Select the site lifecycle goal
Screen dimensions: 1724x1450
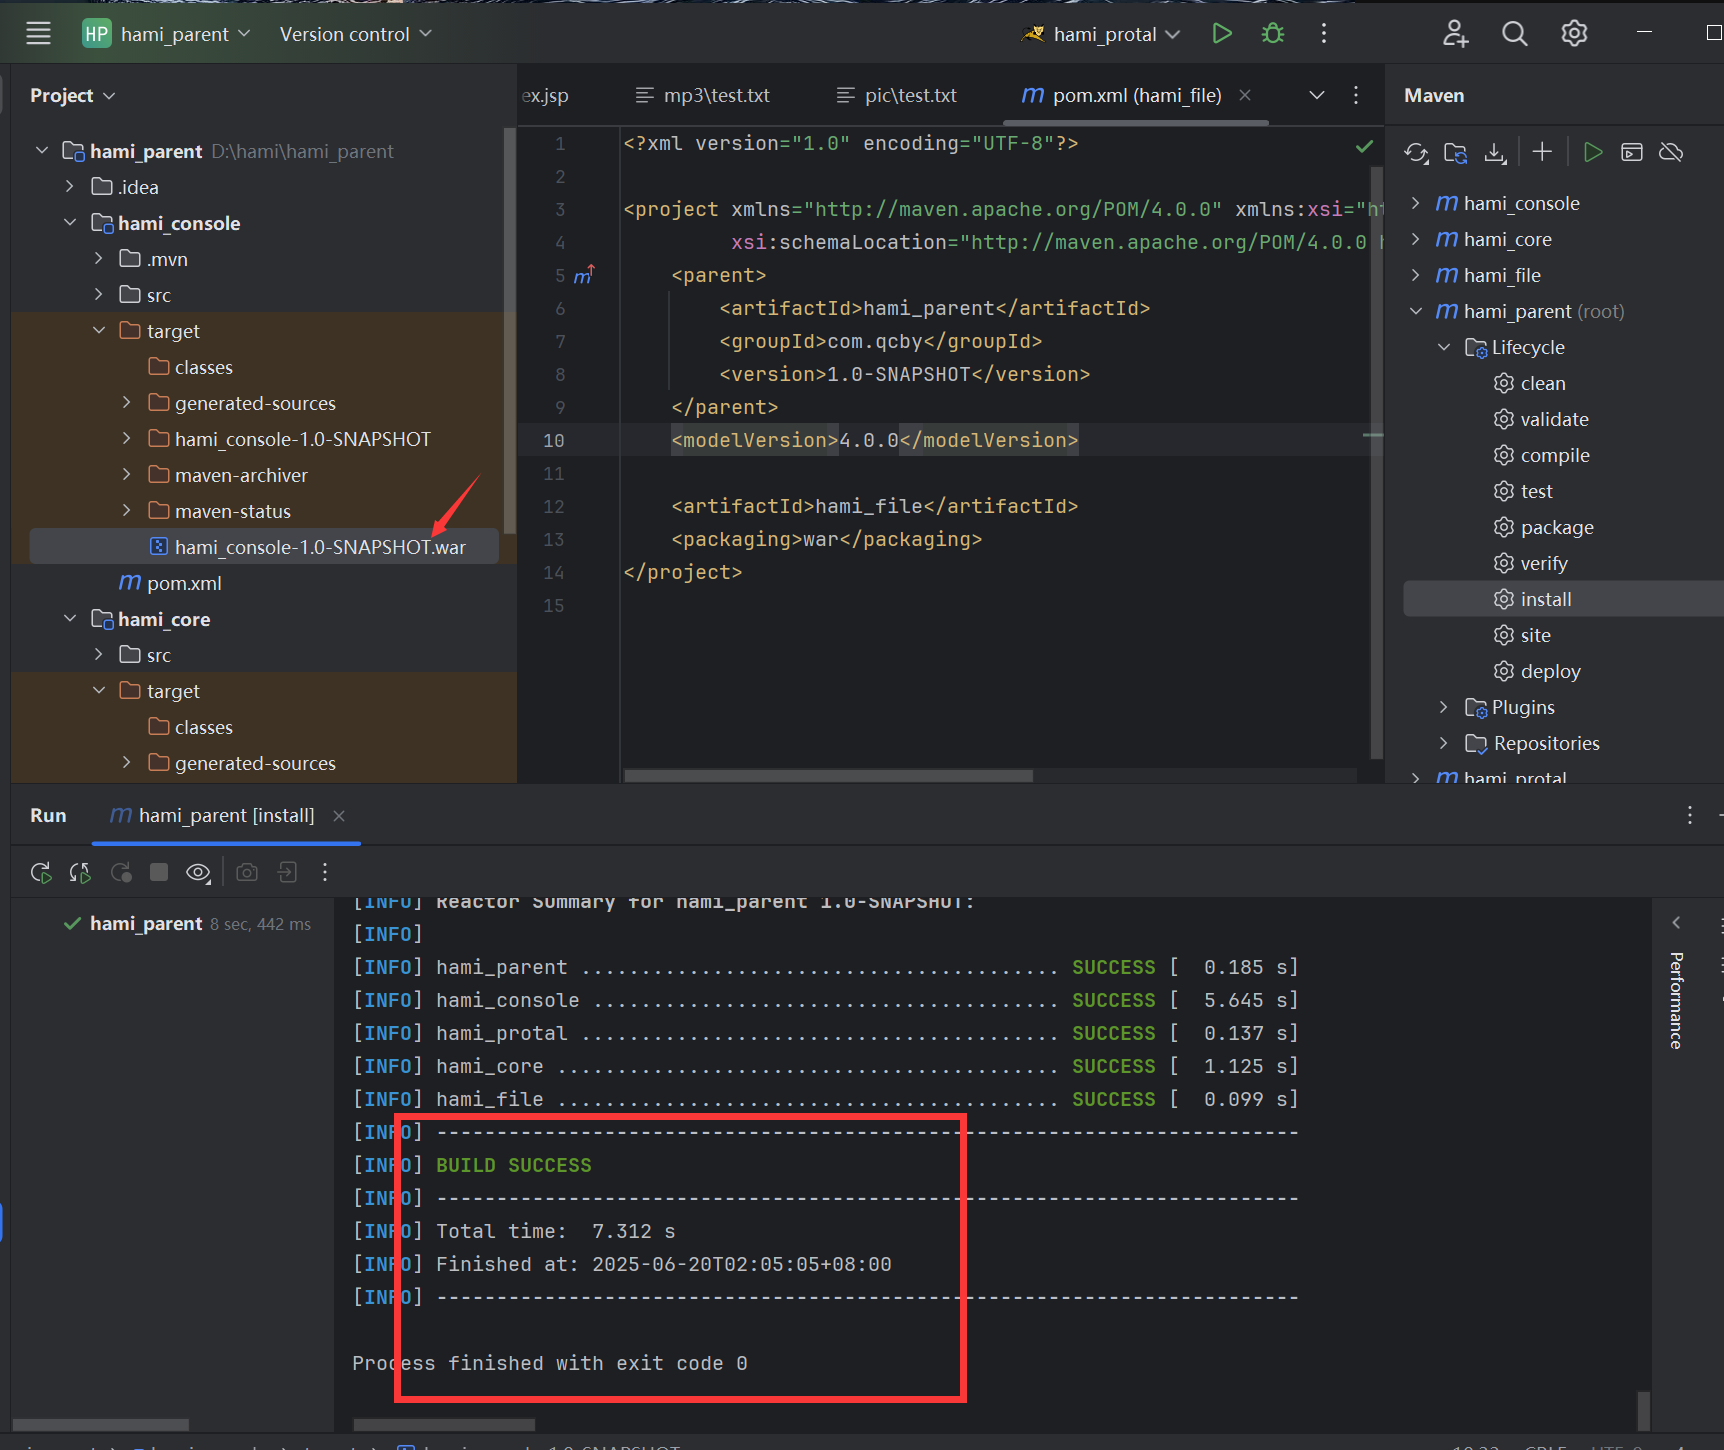pos(1535,635)
